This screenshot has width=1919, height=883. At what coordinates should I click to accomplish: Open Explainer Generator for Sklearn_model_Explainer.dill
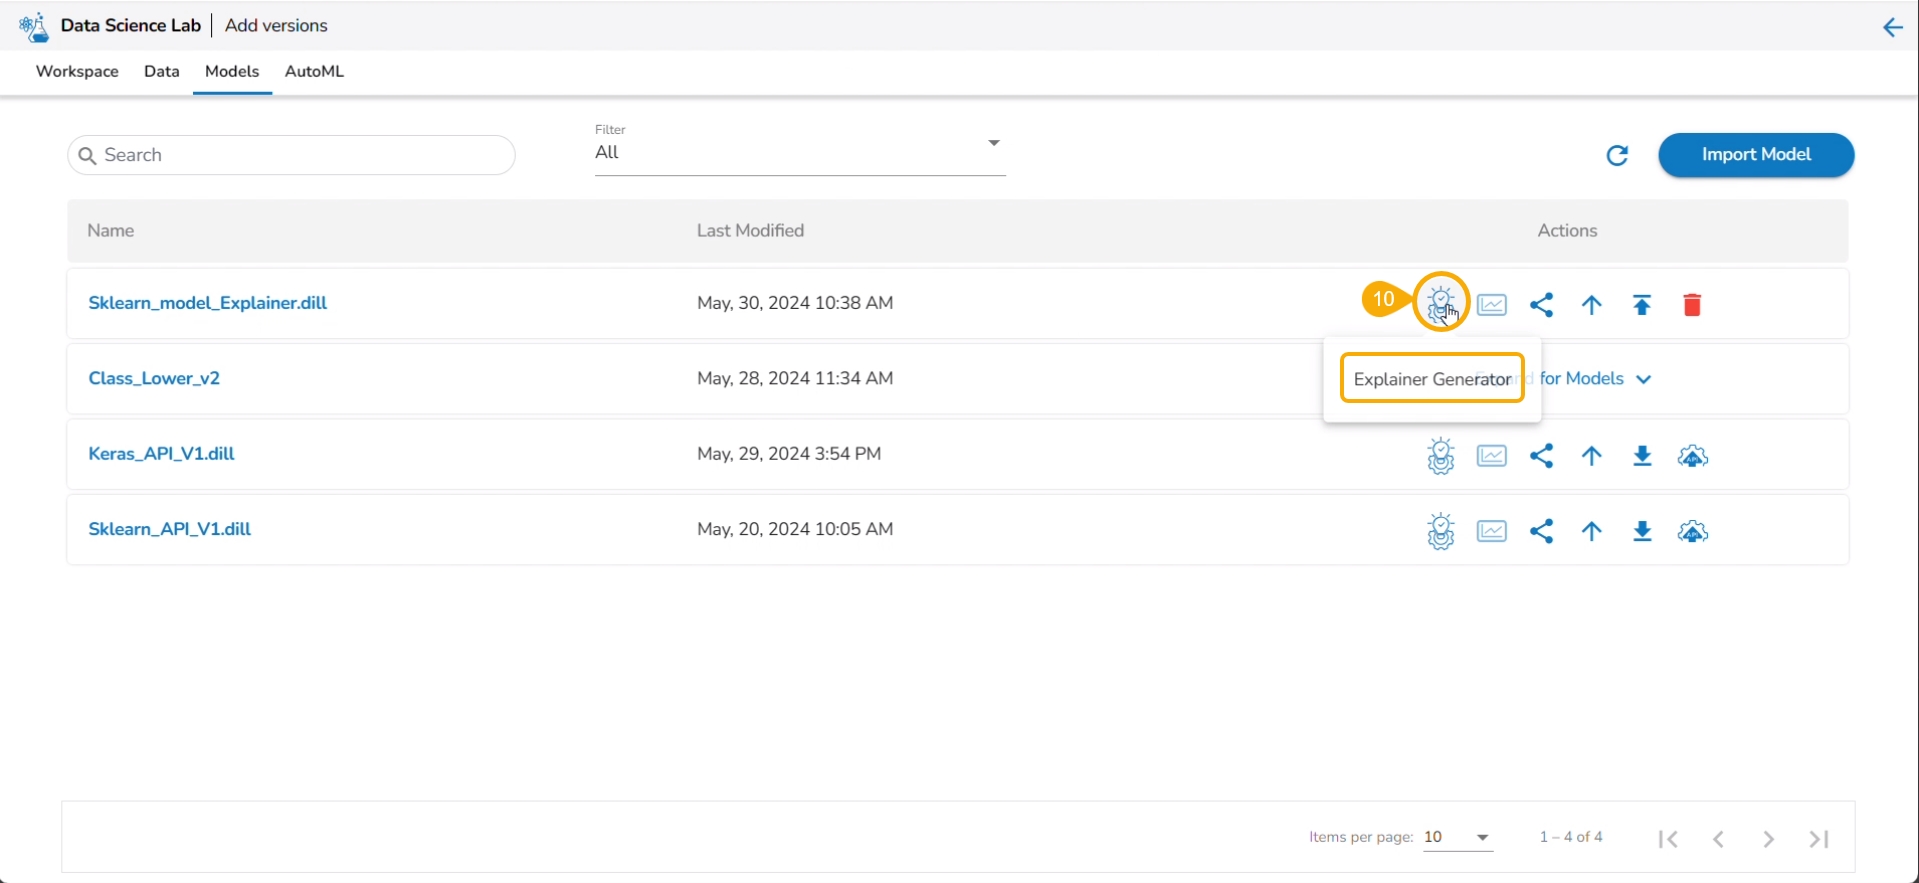tap(1440, 303)
